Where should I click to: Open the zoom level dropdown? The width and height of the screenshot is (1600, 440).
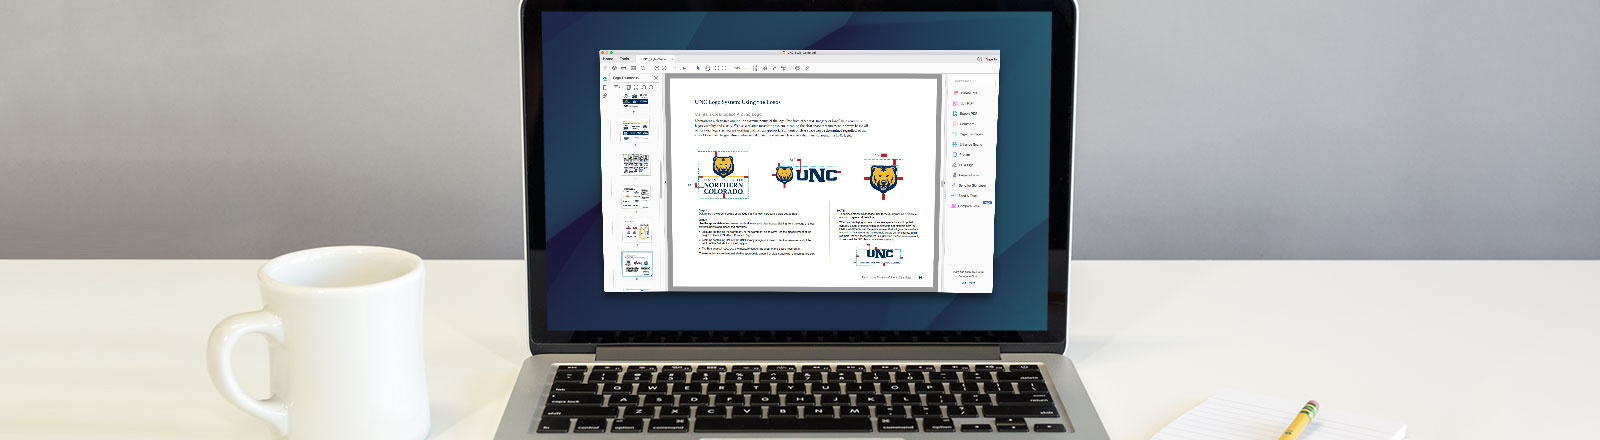tap(739, 68)
